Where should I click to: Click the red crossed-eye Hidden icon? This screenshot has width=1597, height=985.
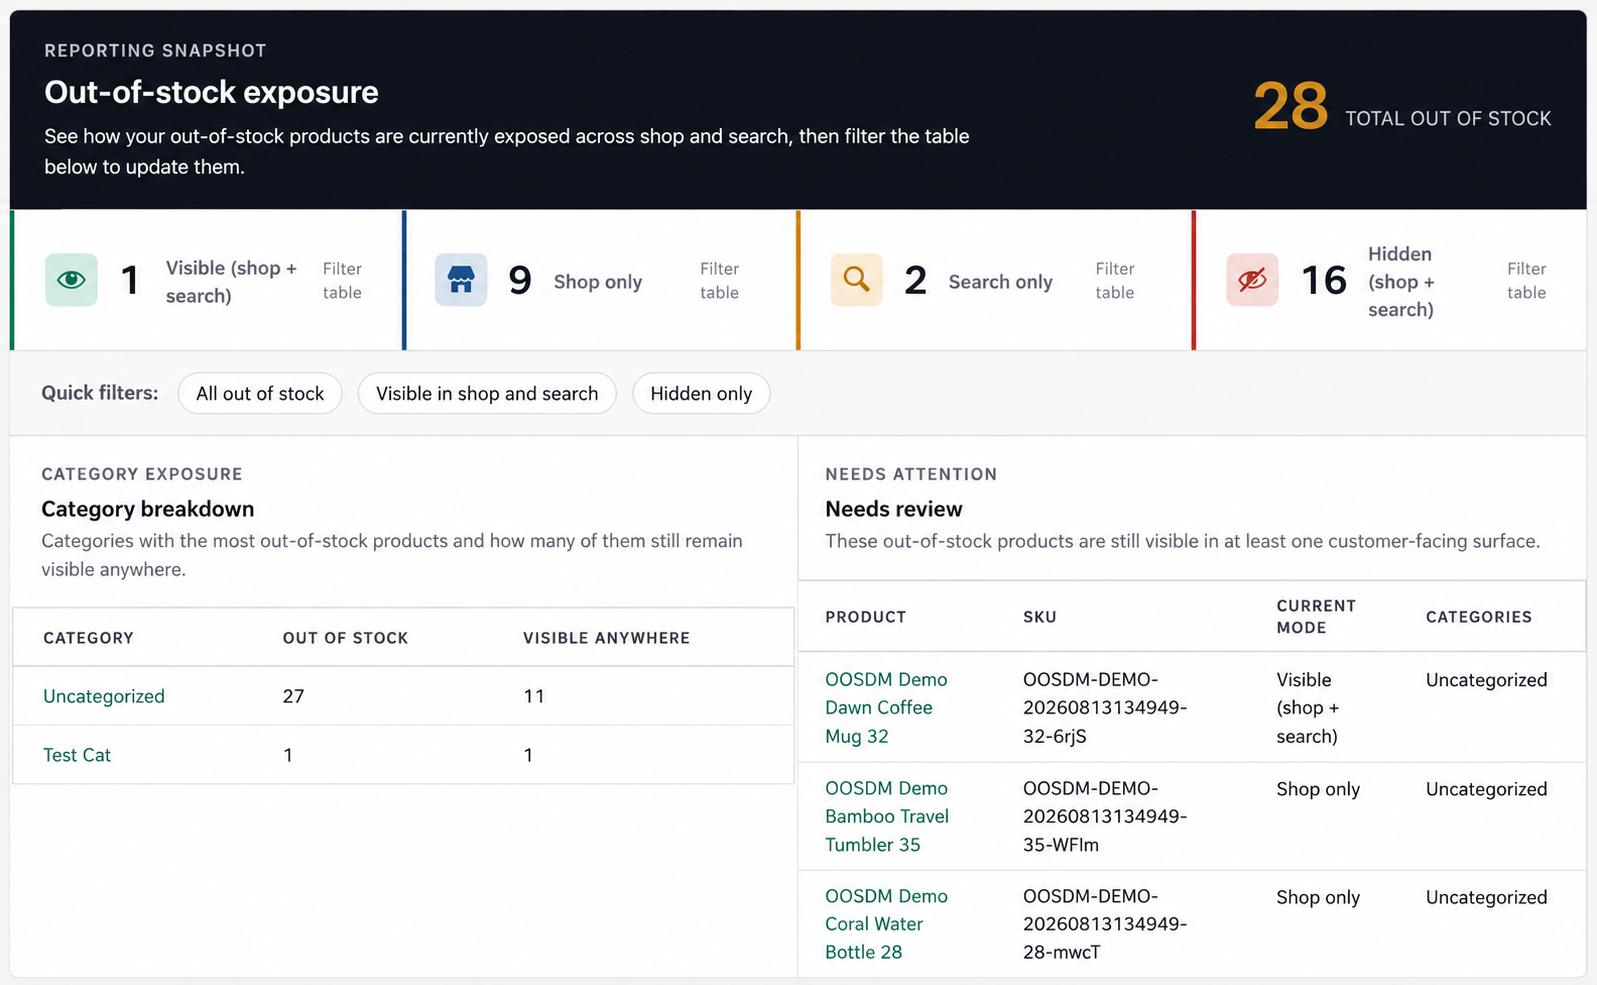point(1252,280)
